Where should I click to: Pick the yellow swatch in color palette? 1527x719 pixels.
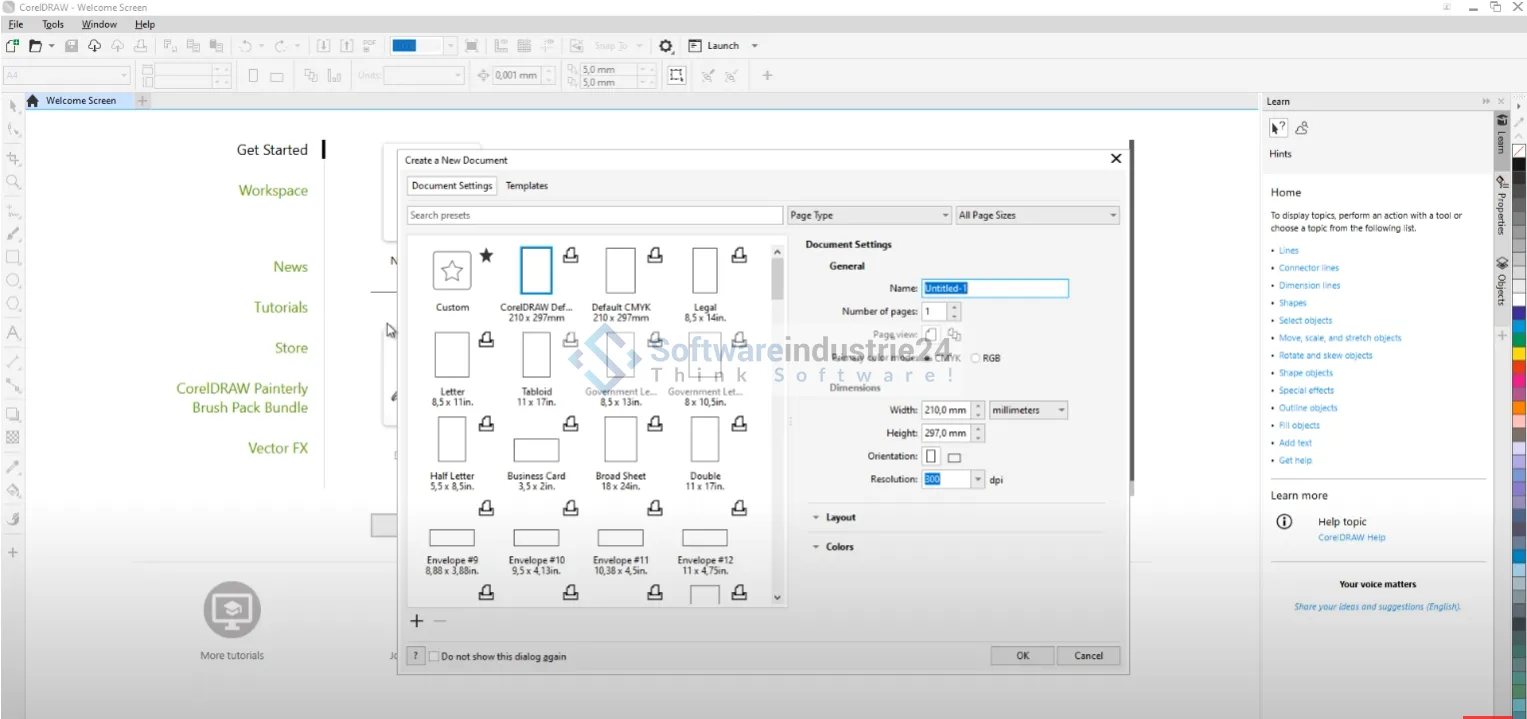pos(1518,353)
